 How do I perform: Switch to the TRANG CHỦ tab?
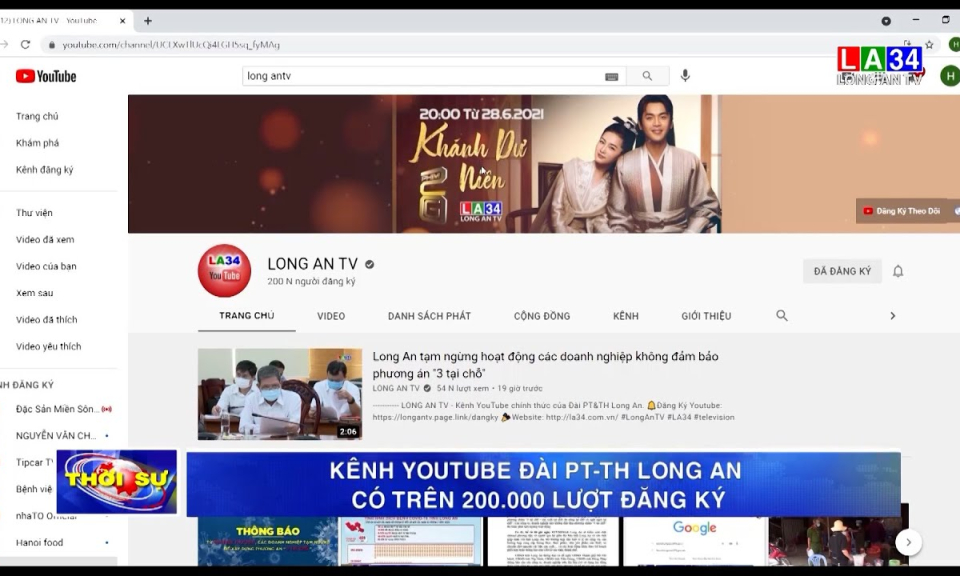tap(247, 316)
